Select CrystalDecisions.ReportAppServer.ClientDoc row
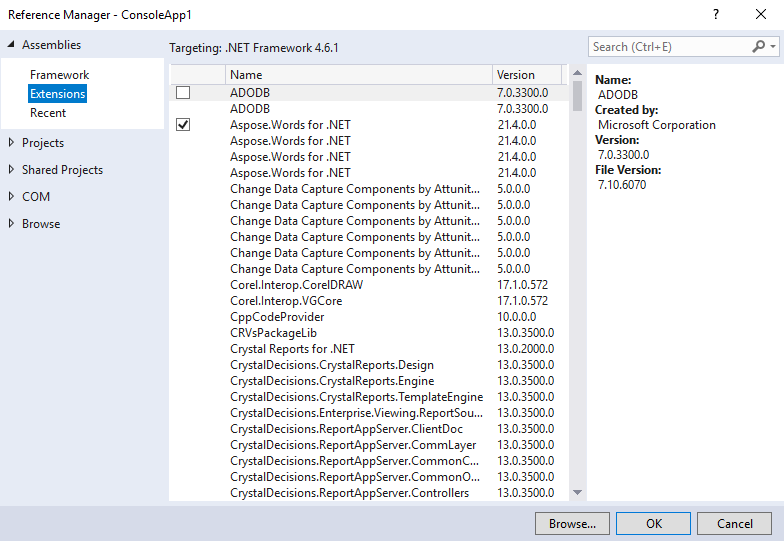Screen dimensions: 784x541 (368, 428)
